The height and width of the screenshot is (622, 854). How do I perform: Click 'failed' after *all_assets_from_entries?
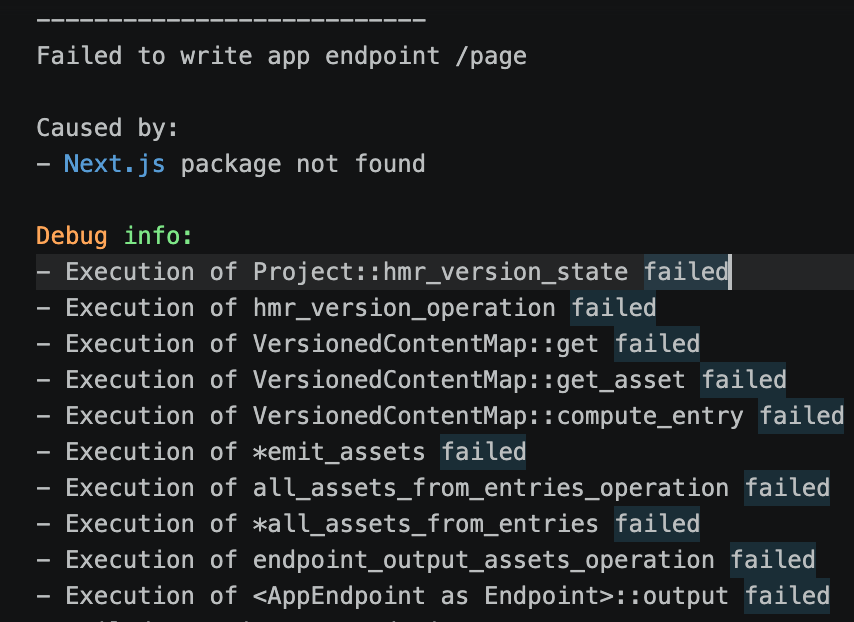pyautogui.click(x=657, y=523)
